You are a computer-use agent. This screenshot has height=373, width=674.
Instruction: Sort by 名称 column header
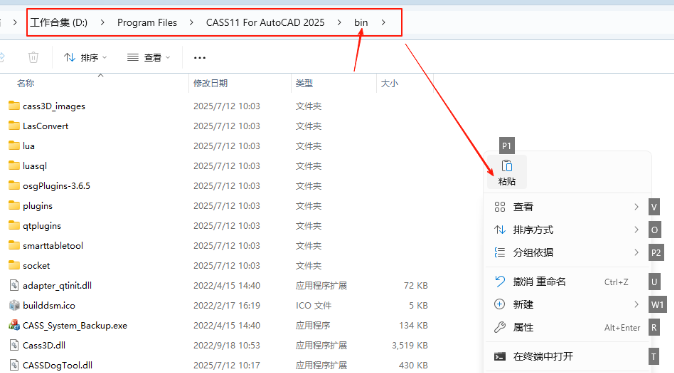[25, 83]
